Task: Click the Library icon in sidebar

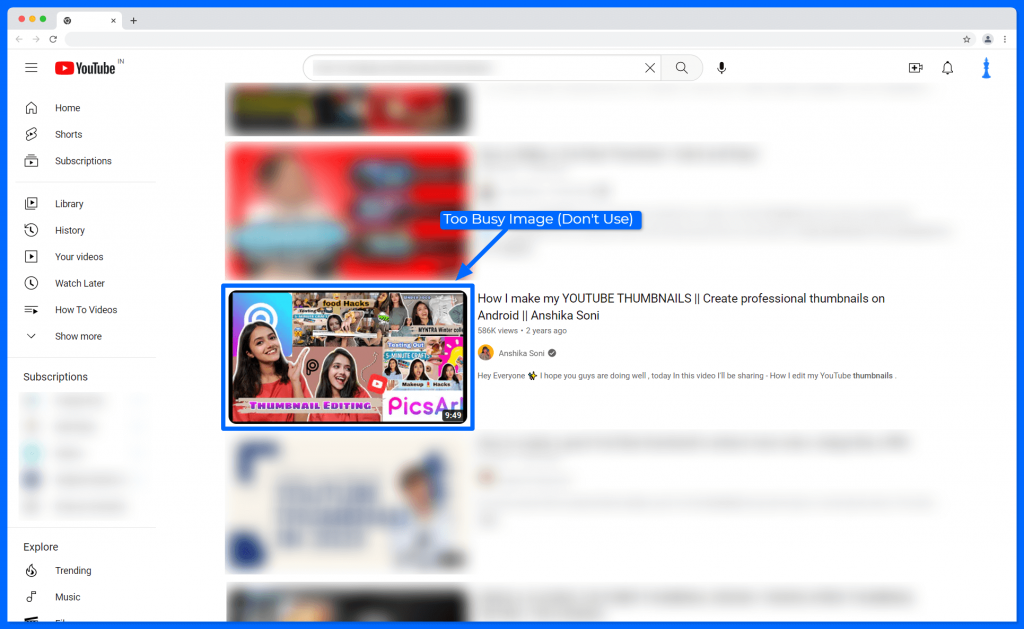Action: coord(31,204)
